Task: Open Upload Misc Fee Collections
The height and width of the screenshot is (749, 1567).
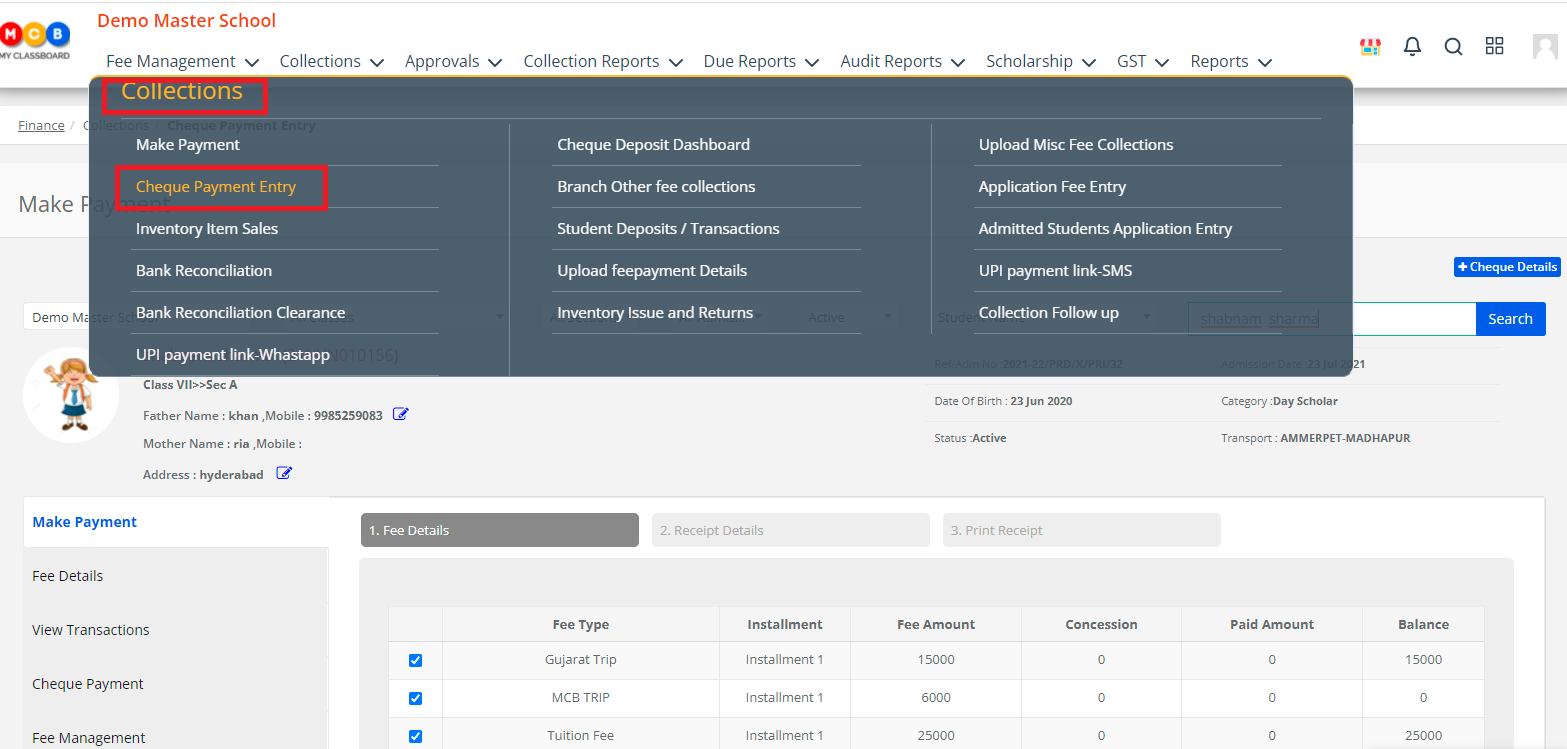Action: [x=1076, y=145]
